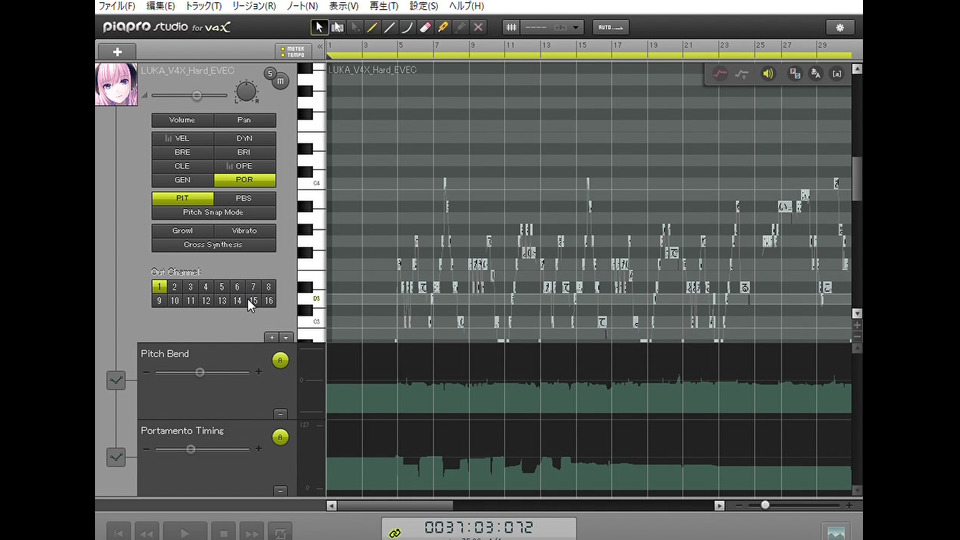Click the X delete tool
Image resolution: width=960 pixels, height=540 pixels.
pos(478,27)
